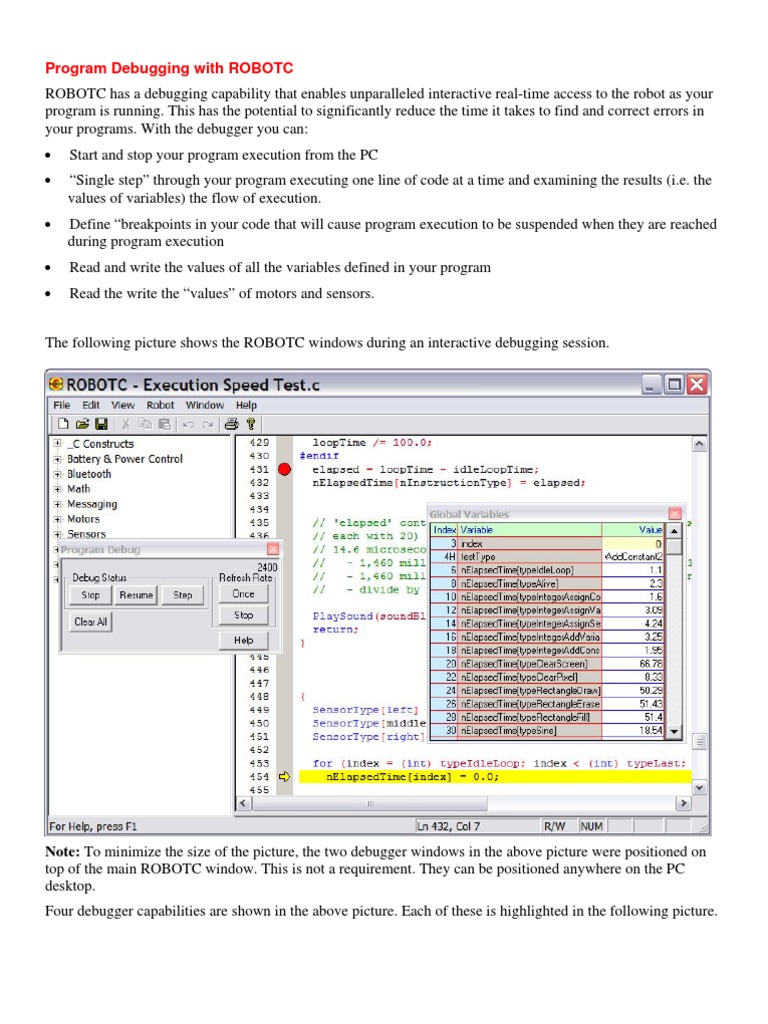The image size is (768, 1024).
Task: Click the Cut scissors icon
Action: (125, 424)
